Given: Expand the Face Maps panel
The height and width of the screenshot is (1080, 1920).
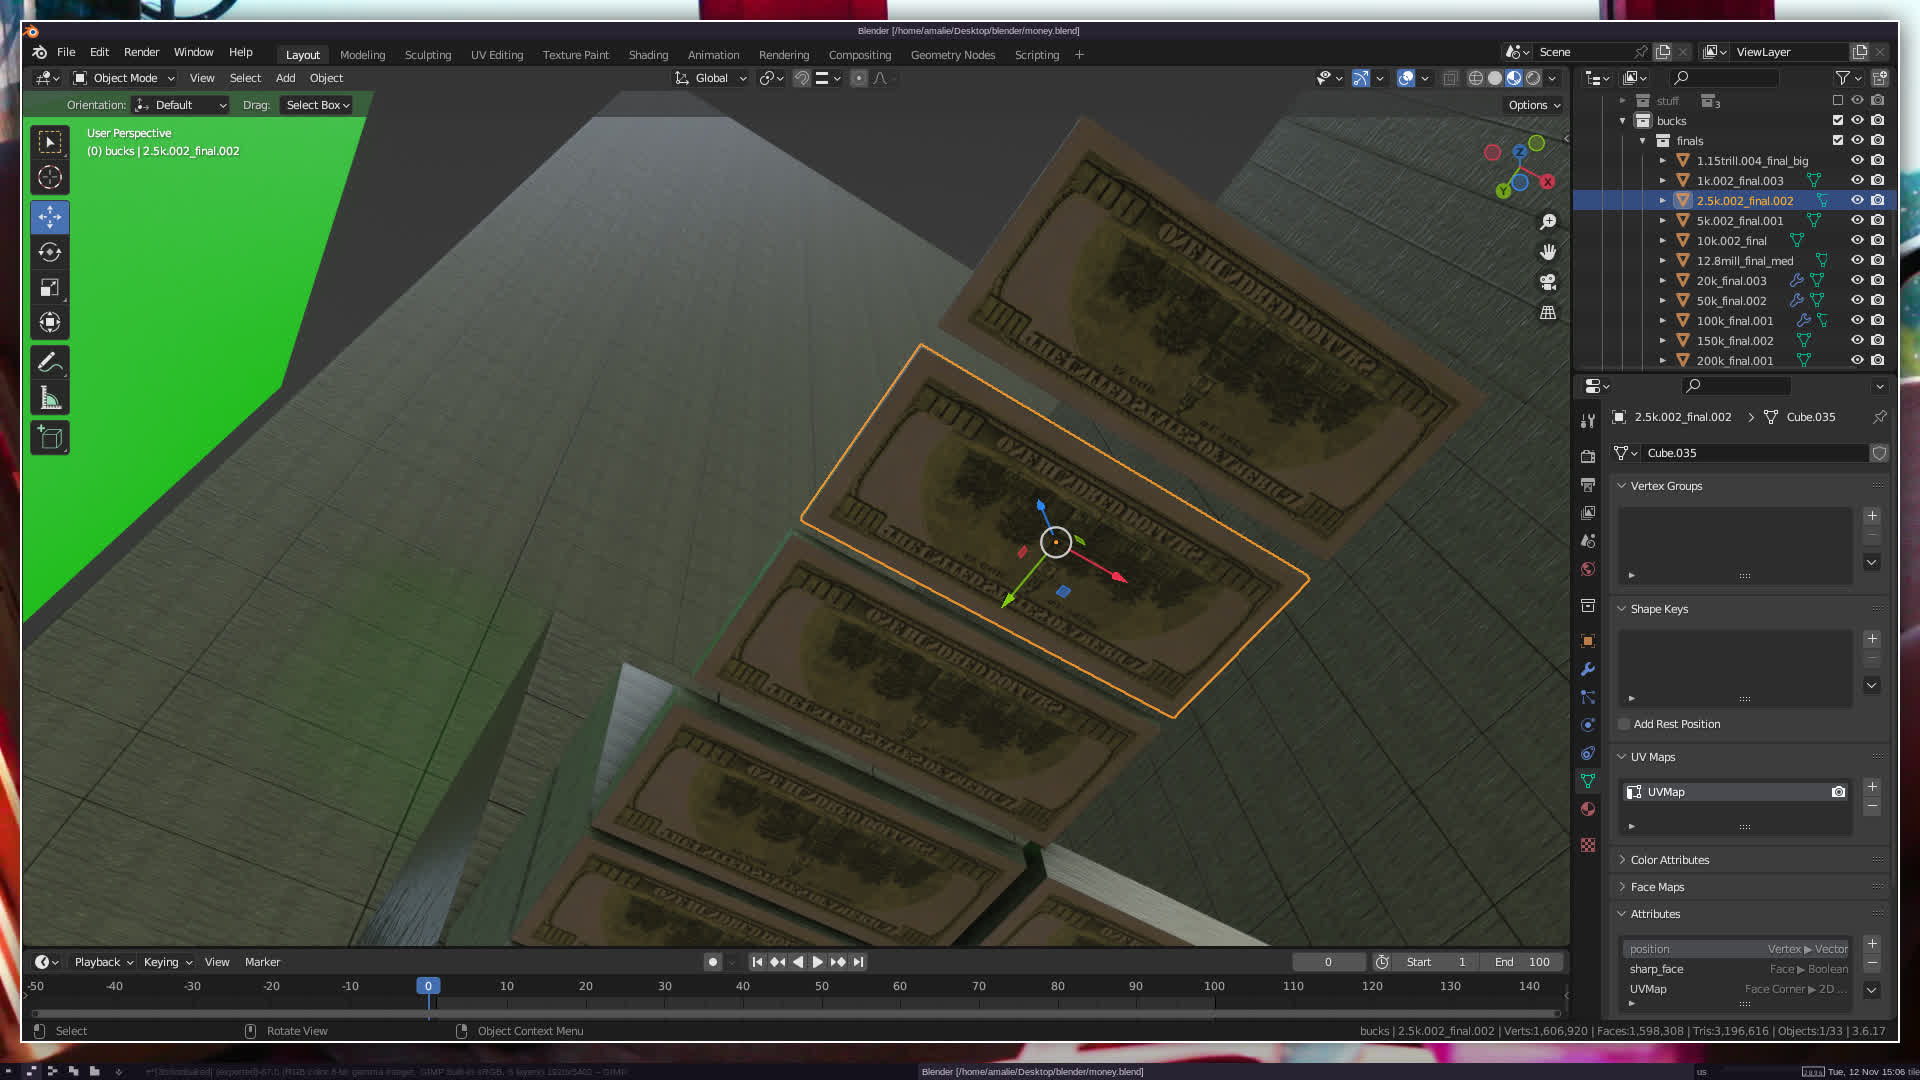Looking at the screenshot, I should 1657,887.
